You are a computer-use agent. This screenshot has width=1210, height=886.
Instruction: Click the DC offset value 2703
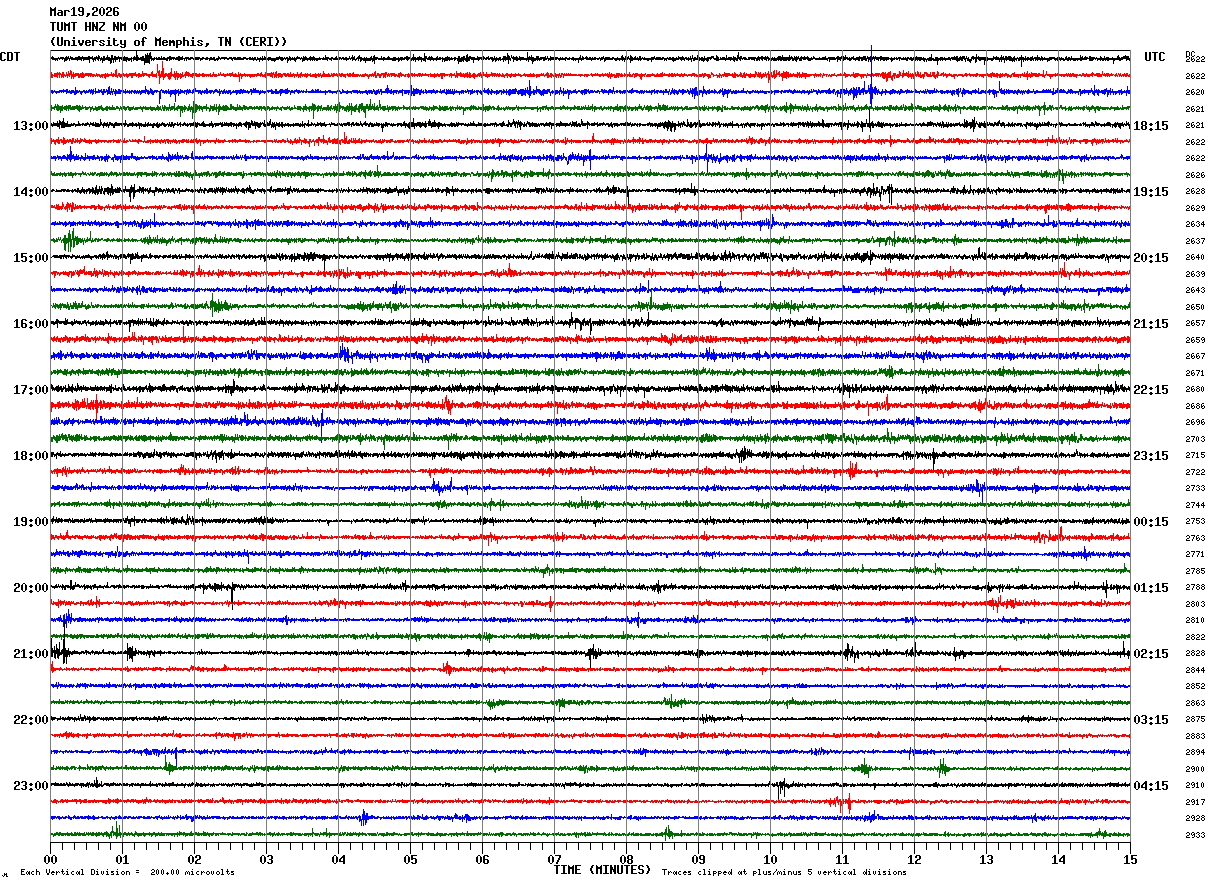click(x=1195, y=439)
